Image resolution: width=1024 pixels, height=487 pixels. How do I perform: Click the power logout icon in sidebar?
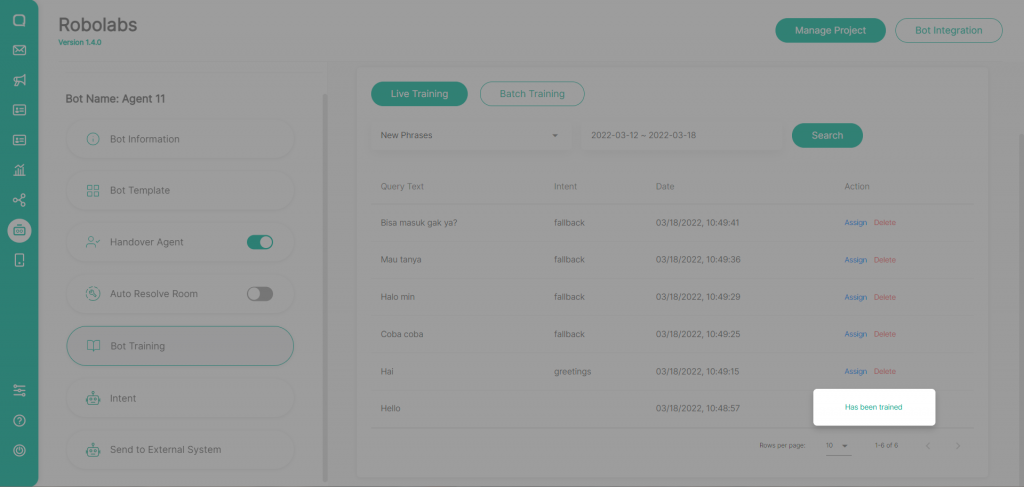pyautogui.click(x=20, y=450)
